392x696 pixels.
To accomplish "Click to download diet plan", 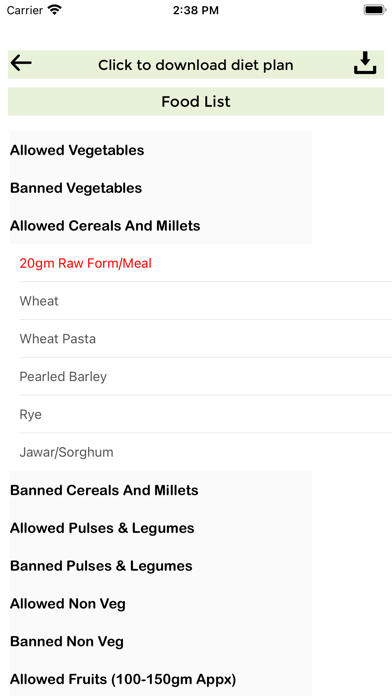I will pos(195,65).
